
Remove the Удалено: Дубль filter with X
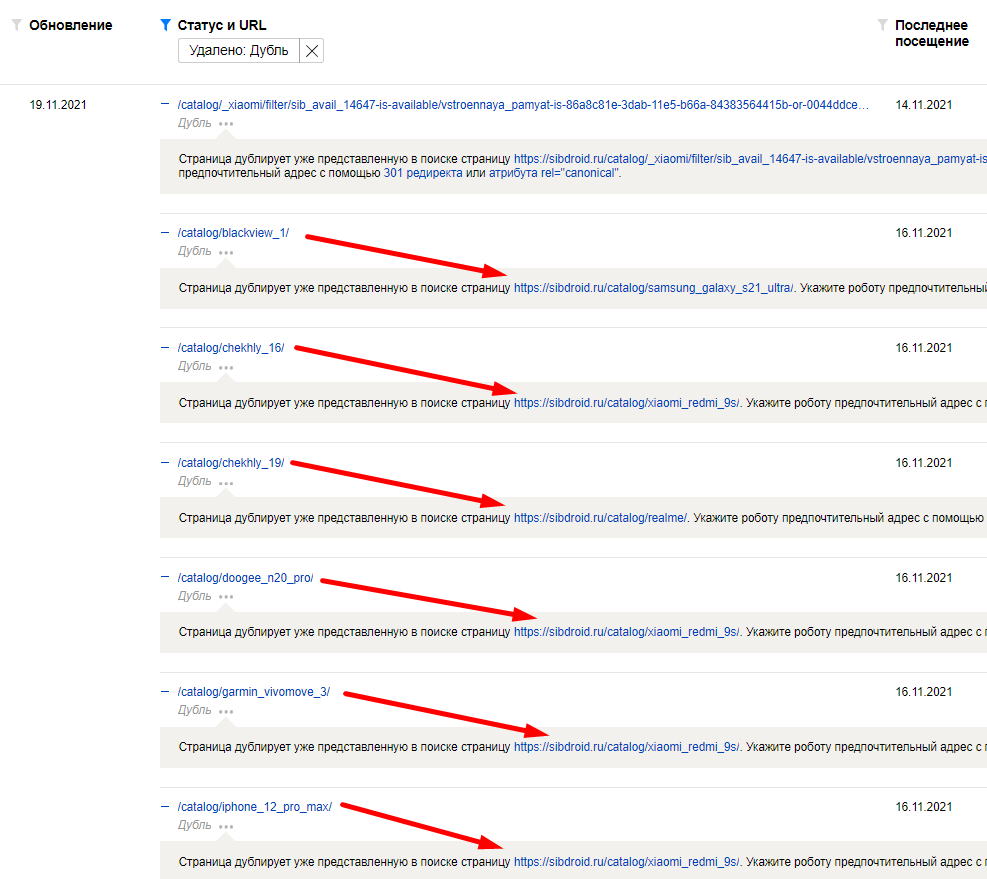point(312,51)
